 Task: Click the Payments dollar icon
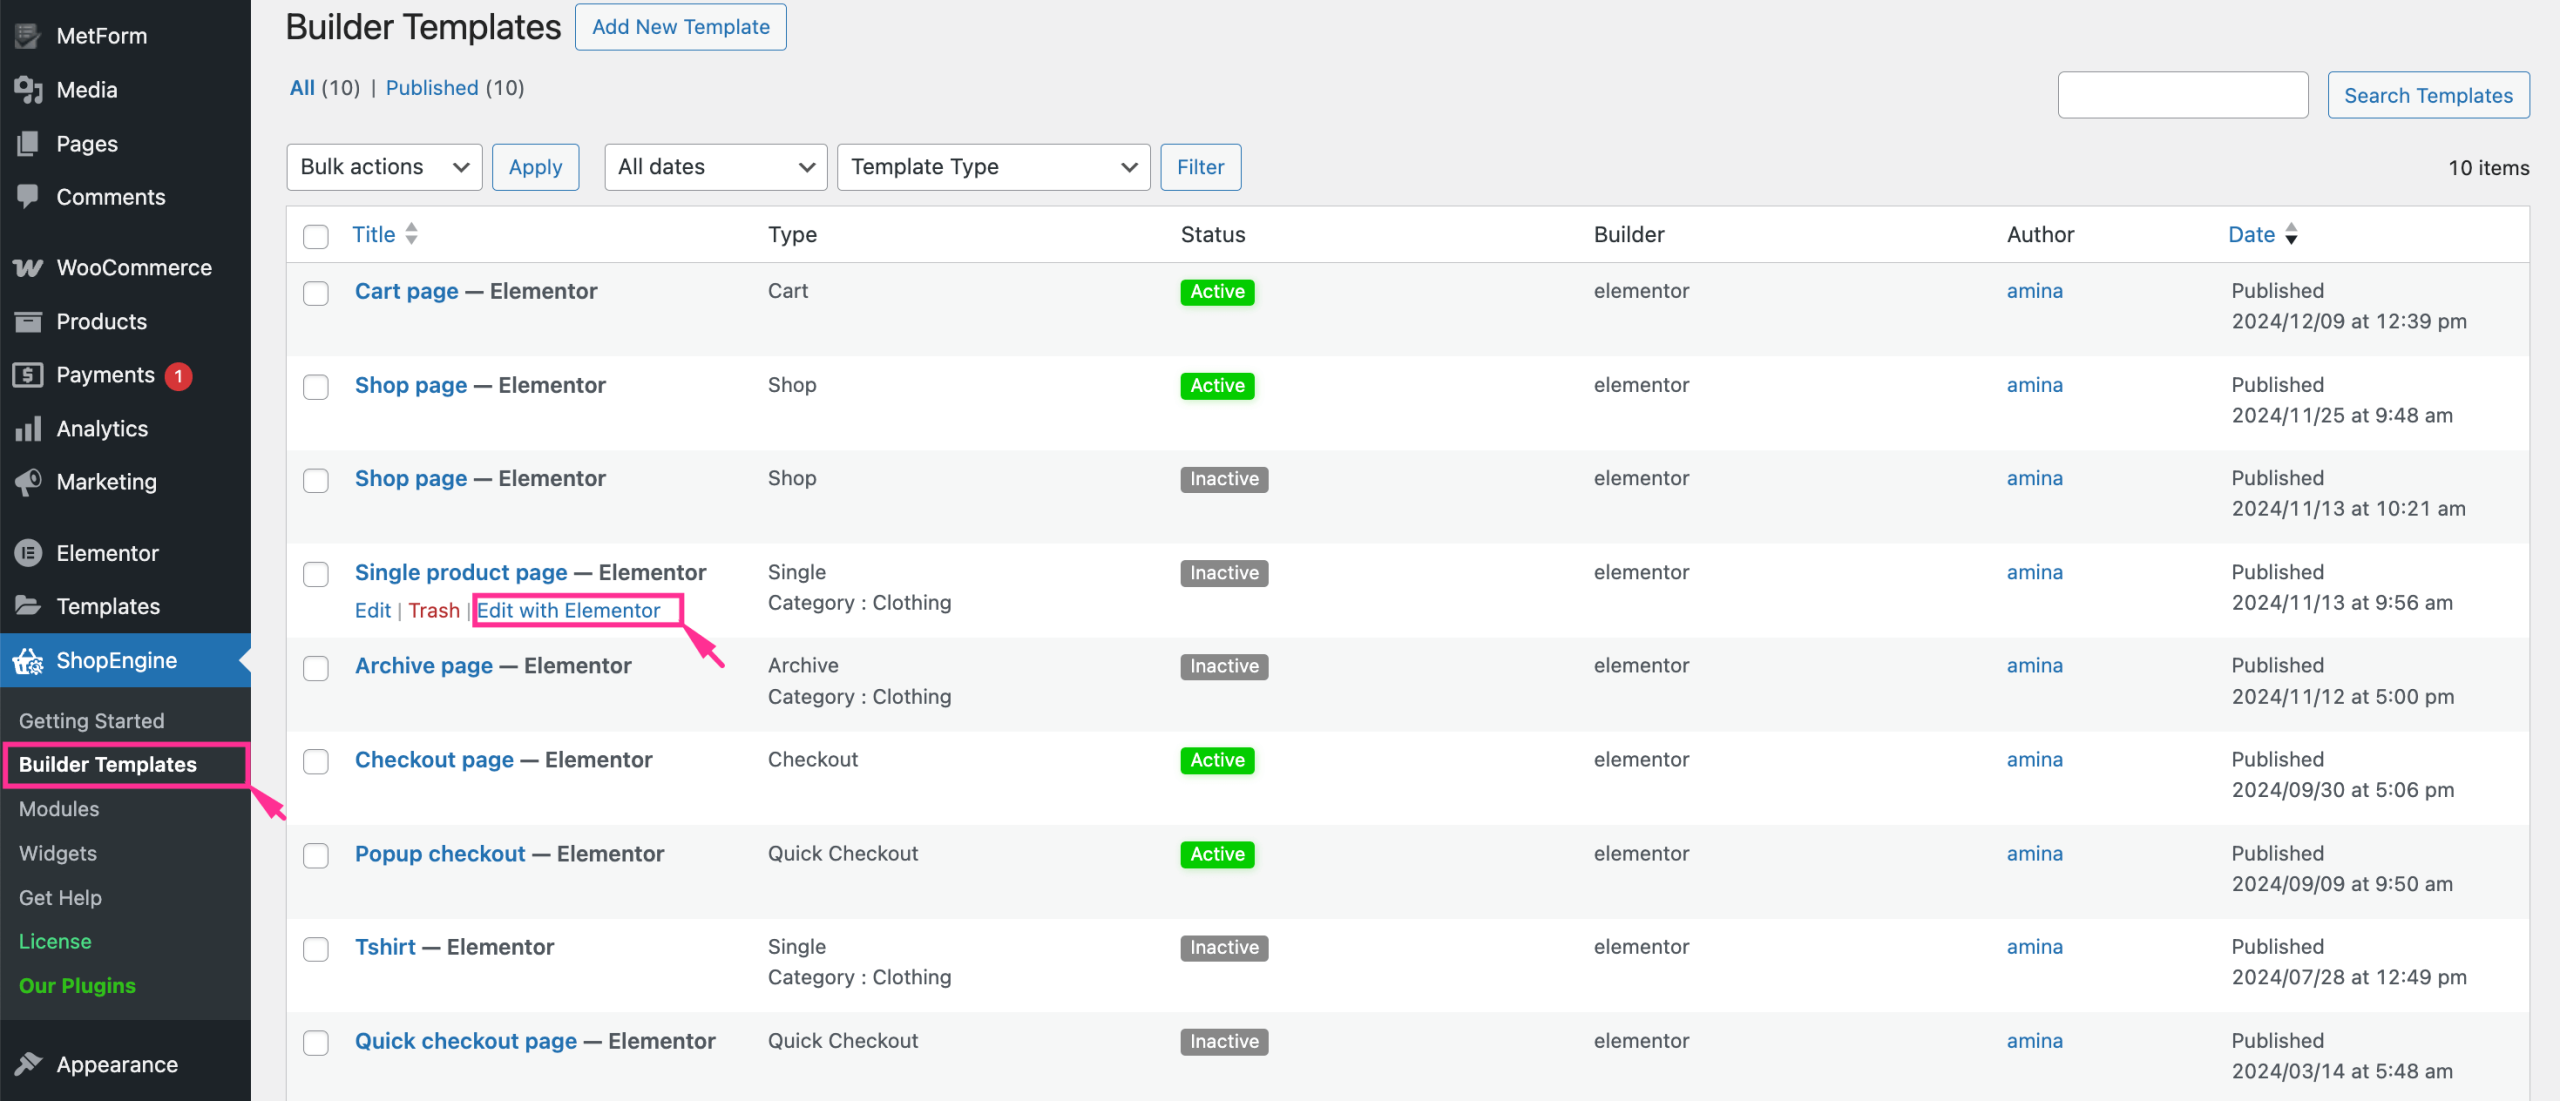coord(28,375)
